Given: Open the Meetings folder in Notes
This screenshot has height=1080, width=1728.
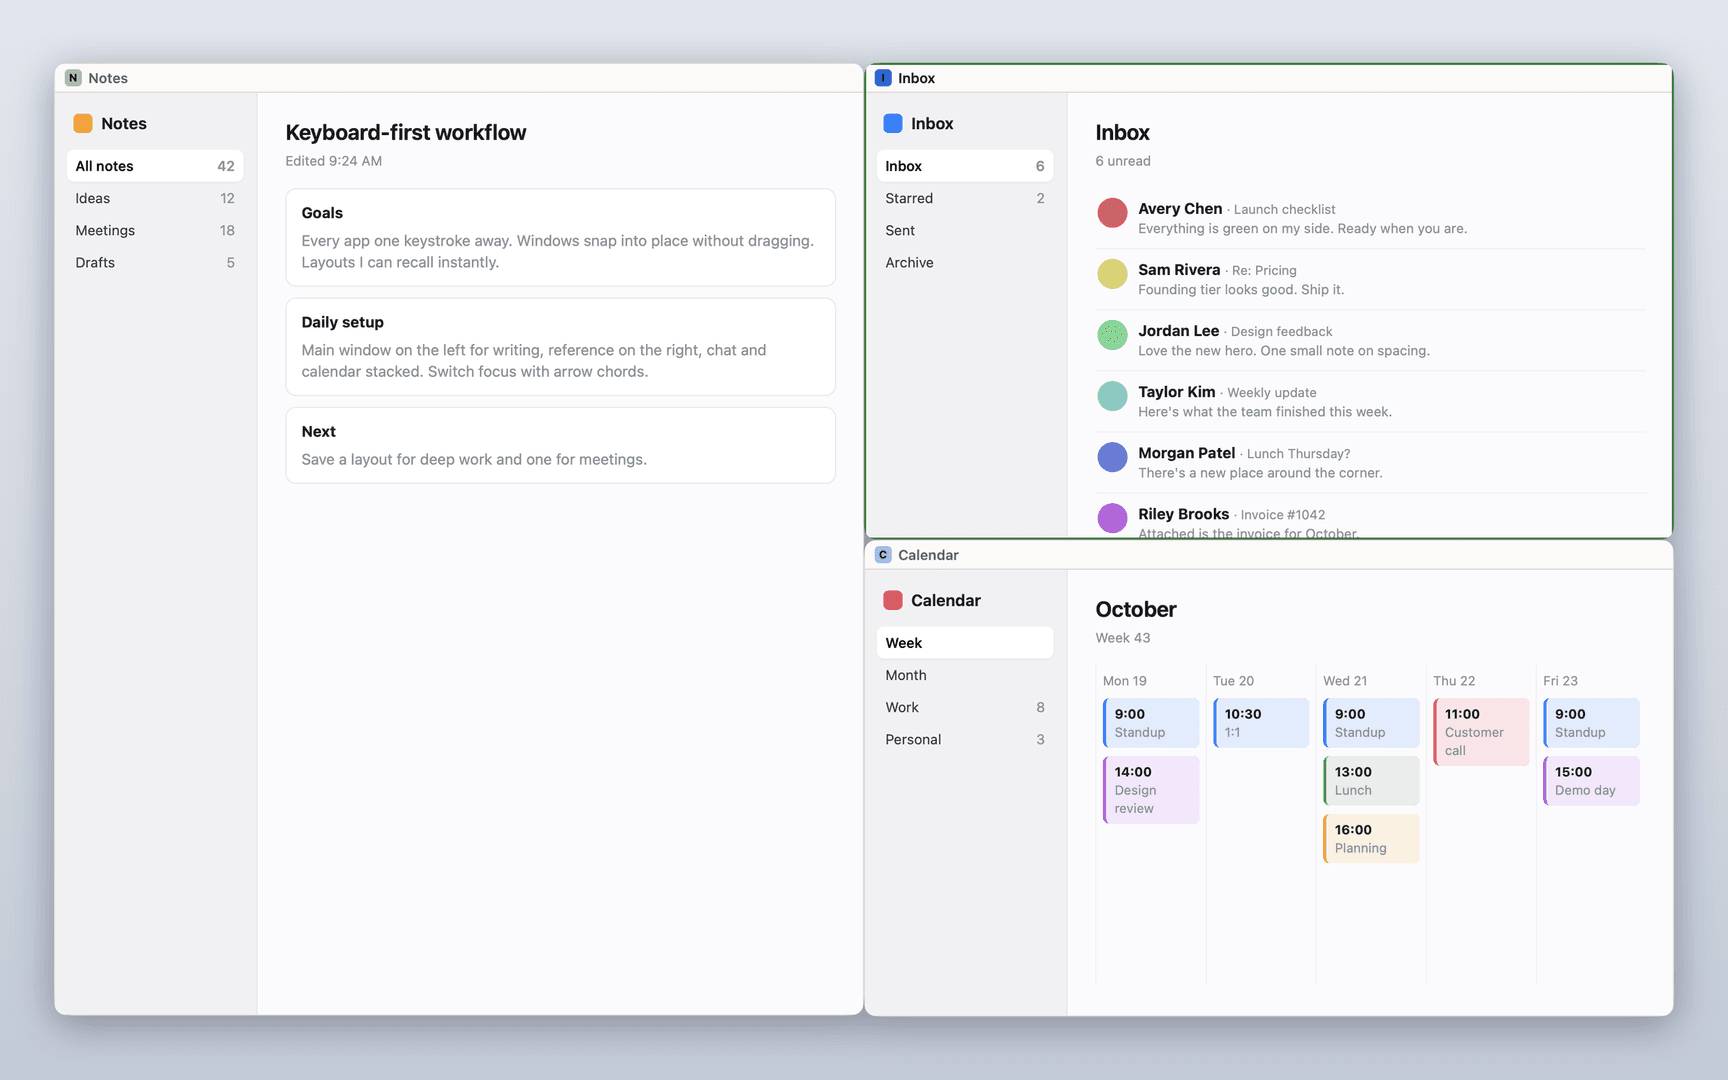Looking at the screenshot, I should (155, 230).
